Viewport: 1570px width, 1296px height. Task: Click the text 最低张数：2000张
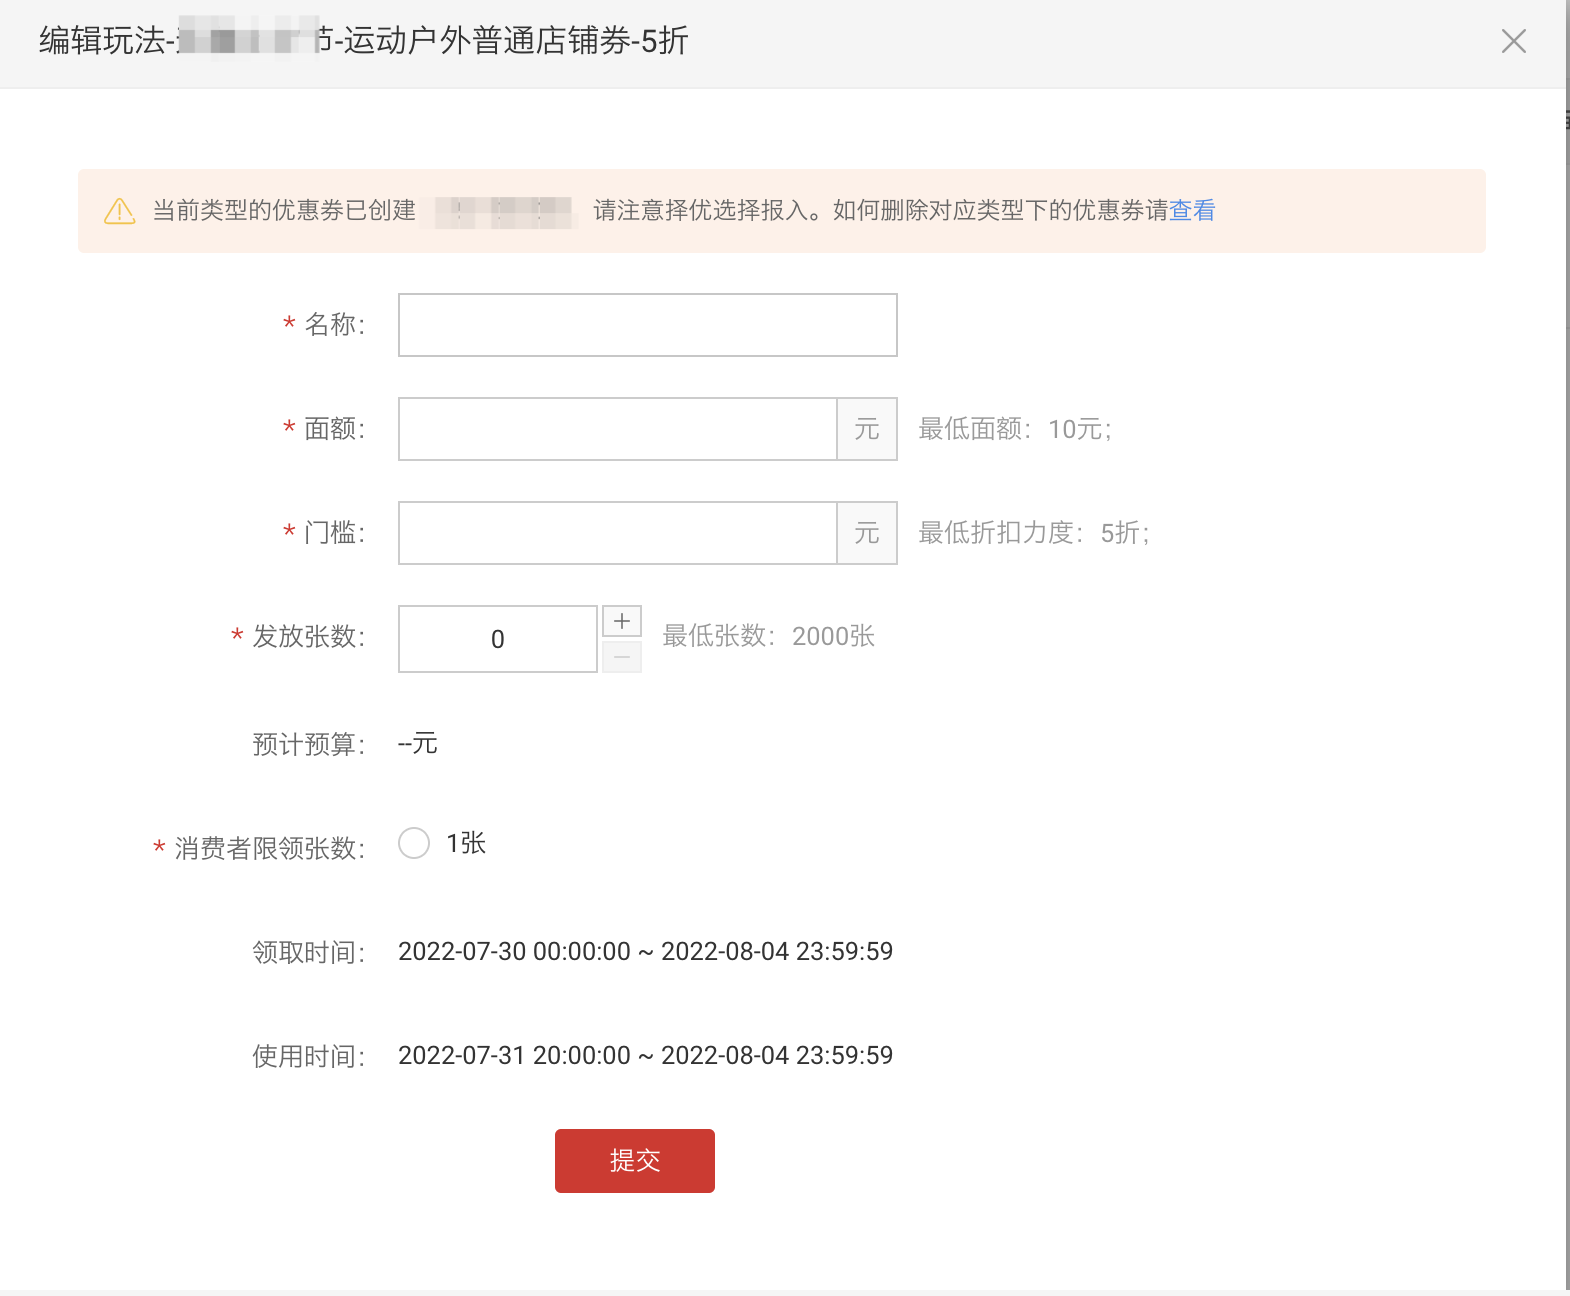[768, 636]
